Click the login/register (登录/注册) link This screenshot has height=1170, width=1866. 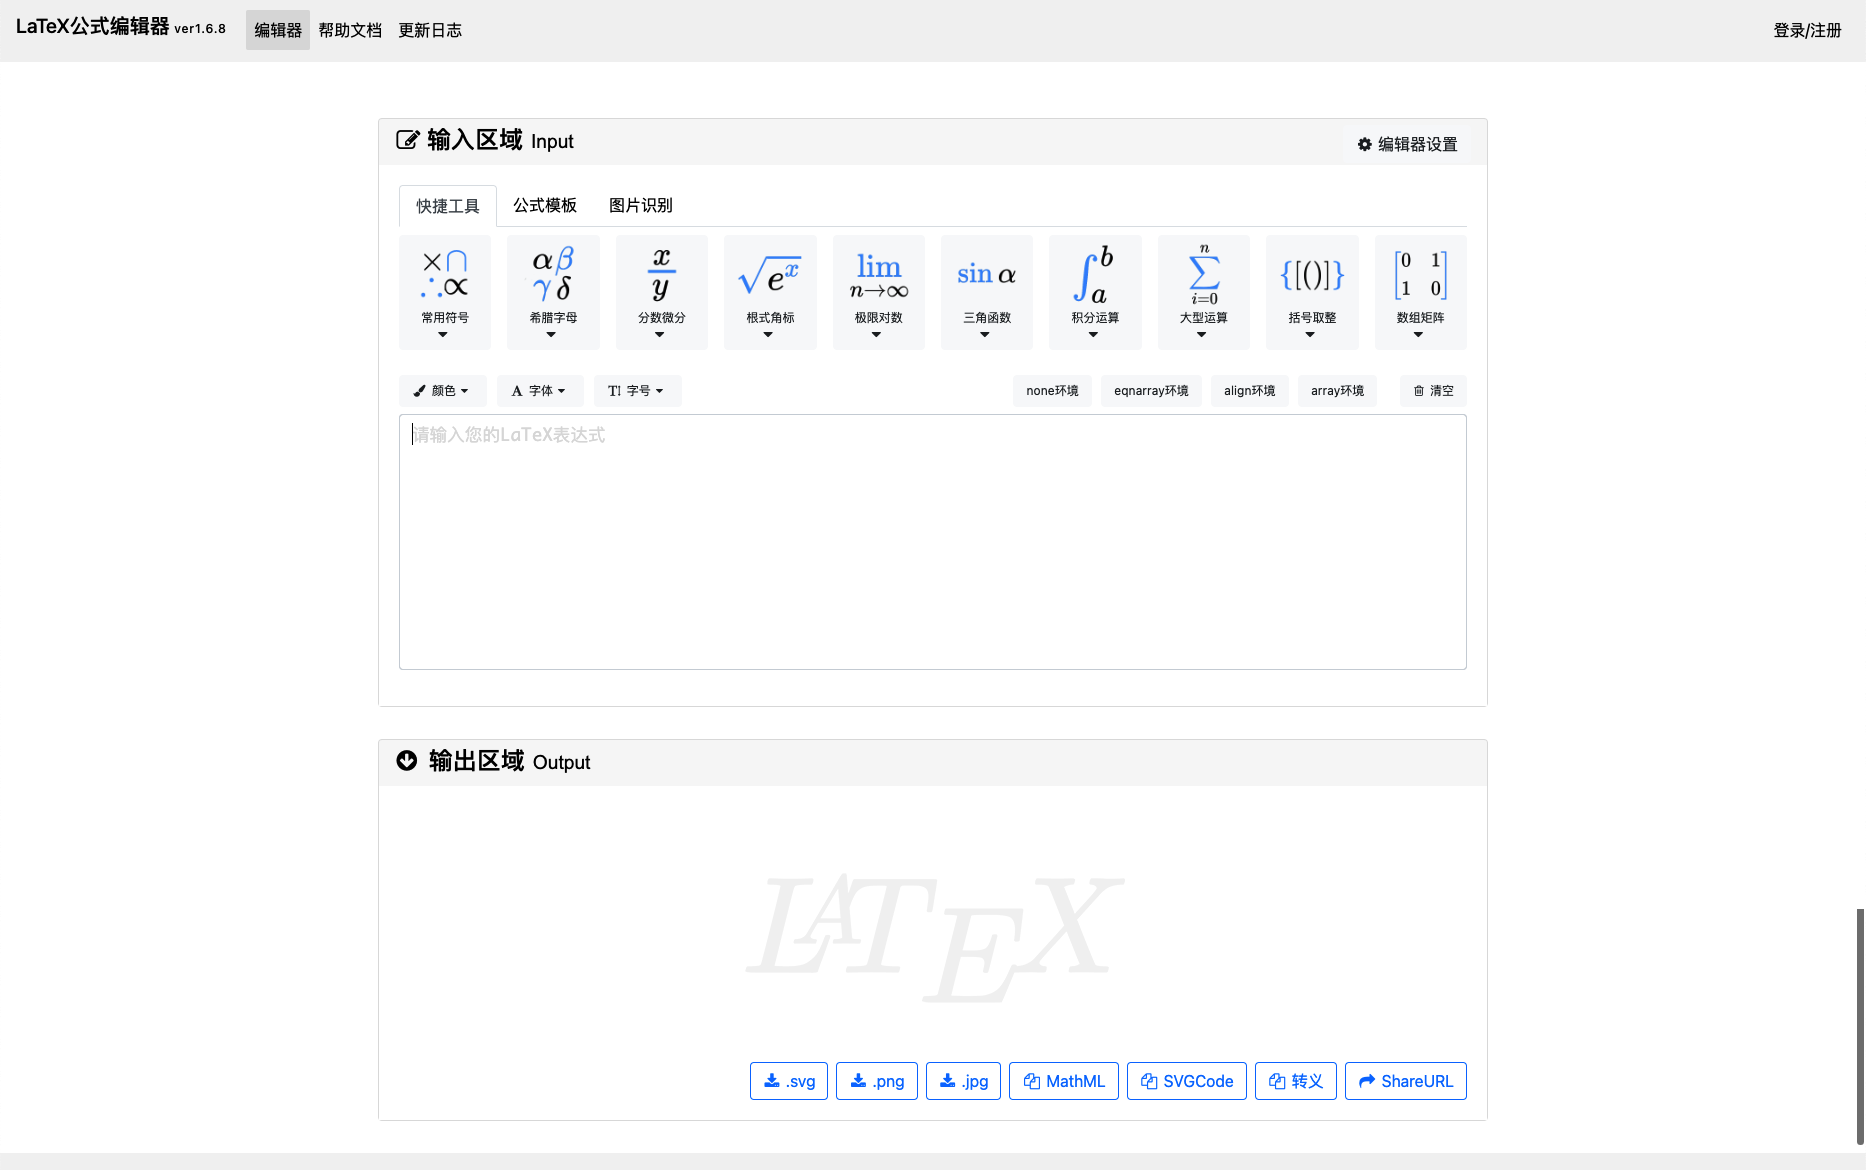[1806, 31]
